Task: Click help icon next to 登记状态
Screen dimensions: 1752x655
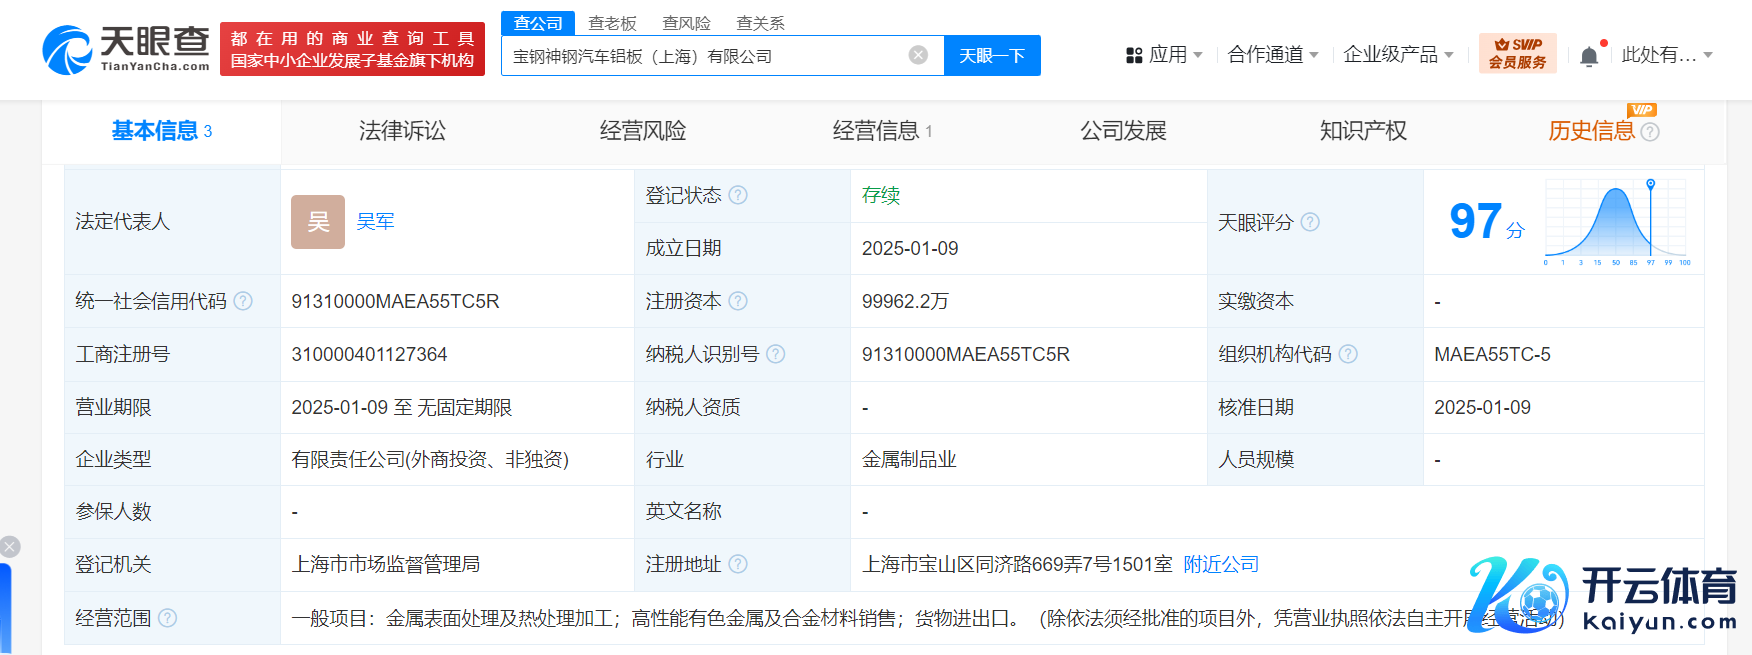Action: coord(738,195)
